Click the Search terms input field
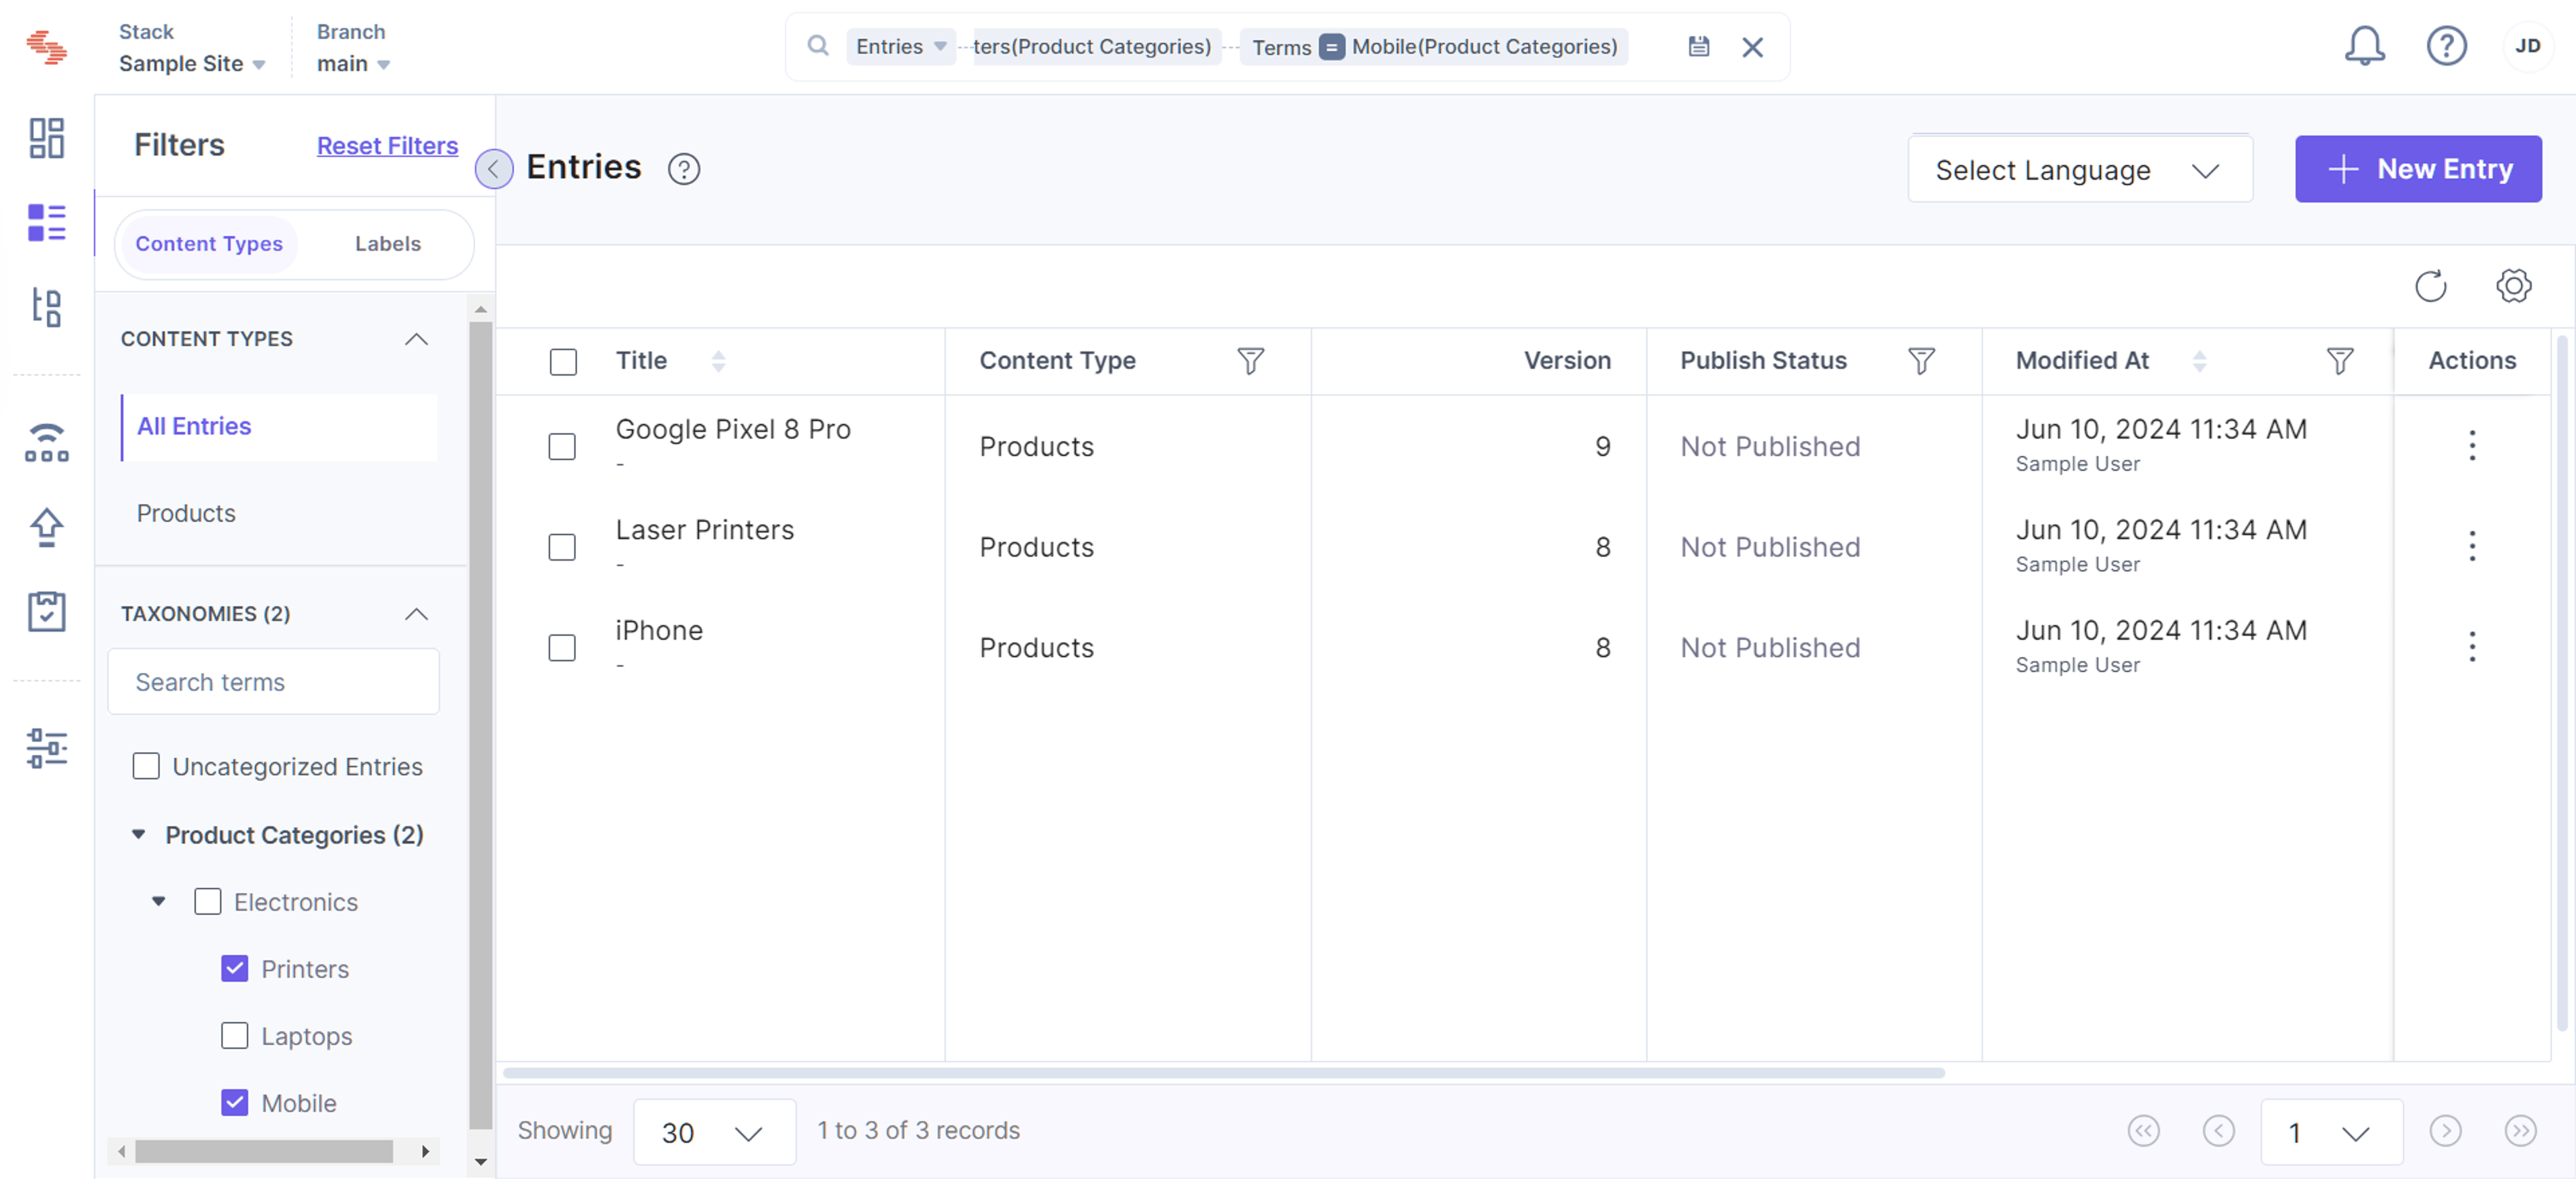 [x=273, y=682]
